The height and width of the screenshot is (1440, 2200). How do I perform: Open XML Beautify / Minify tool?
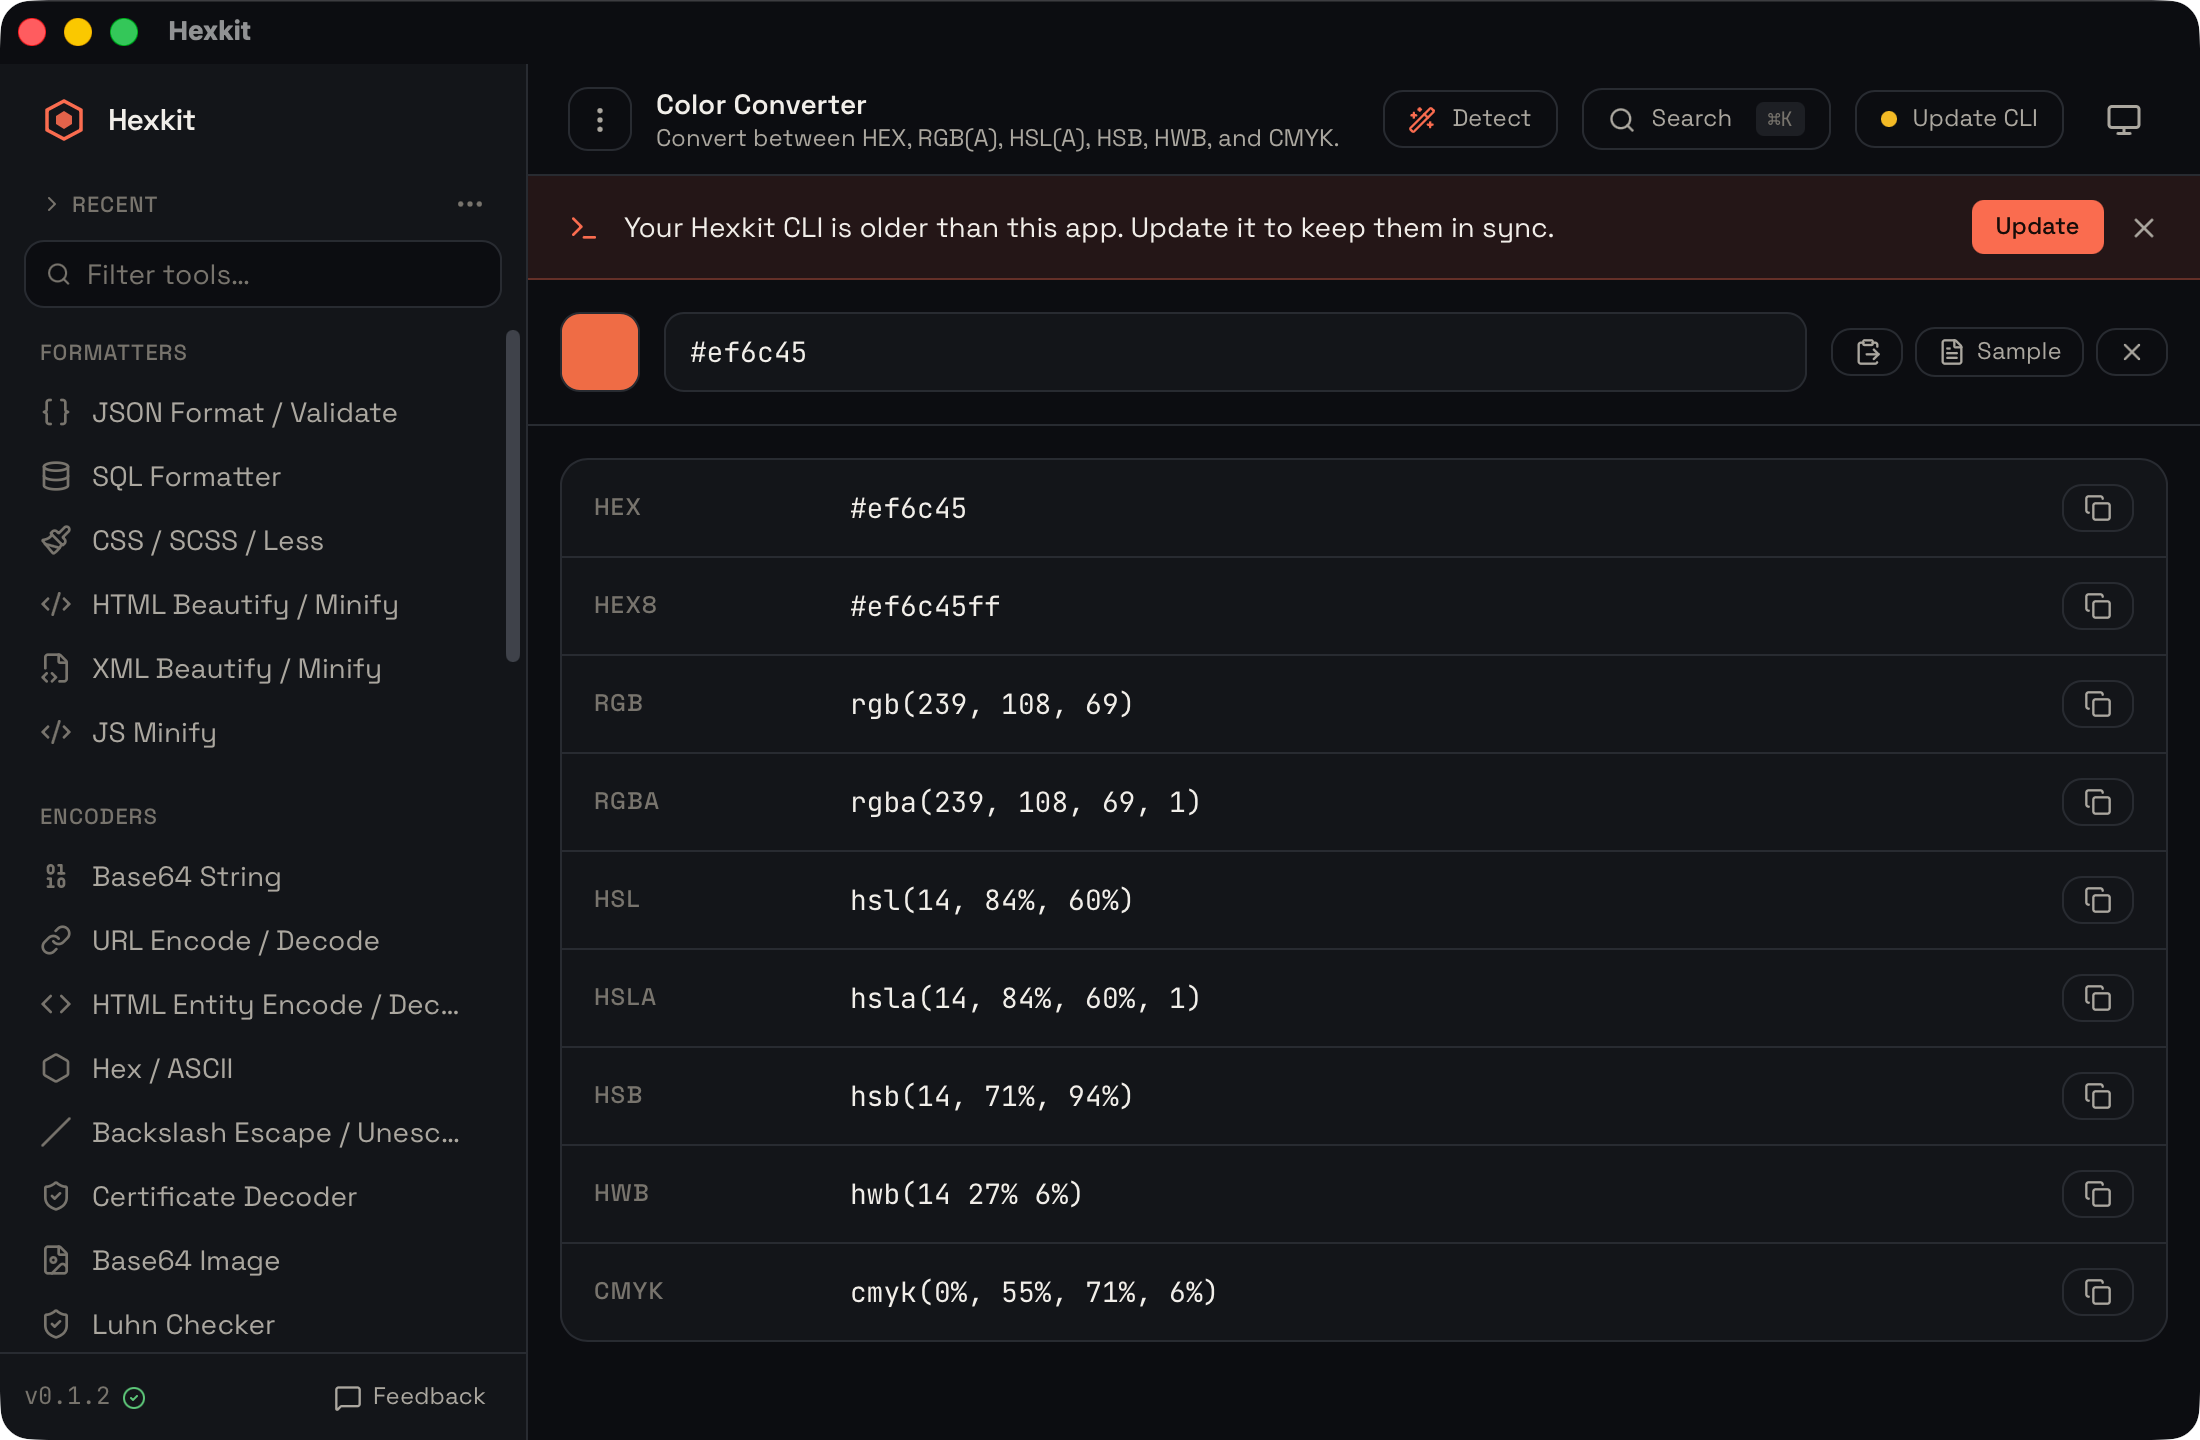point(262,669)
